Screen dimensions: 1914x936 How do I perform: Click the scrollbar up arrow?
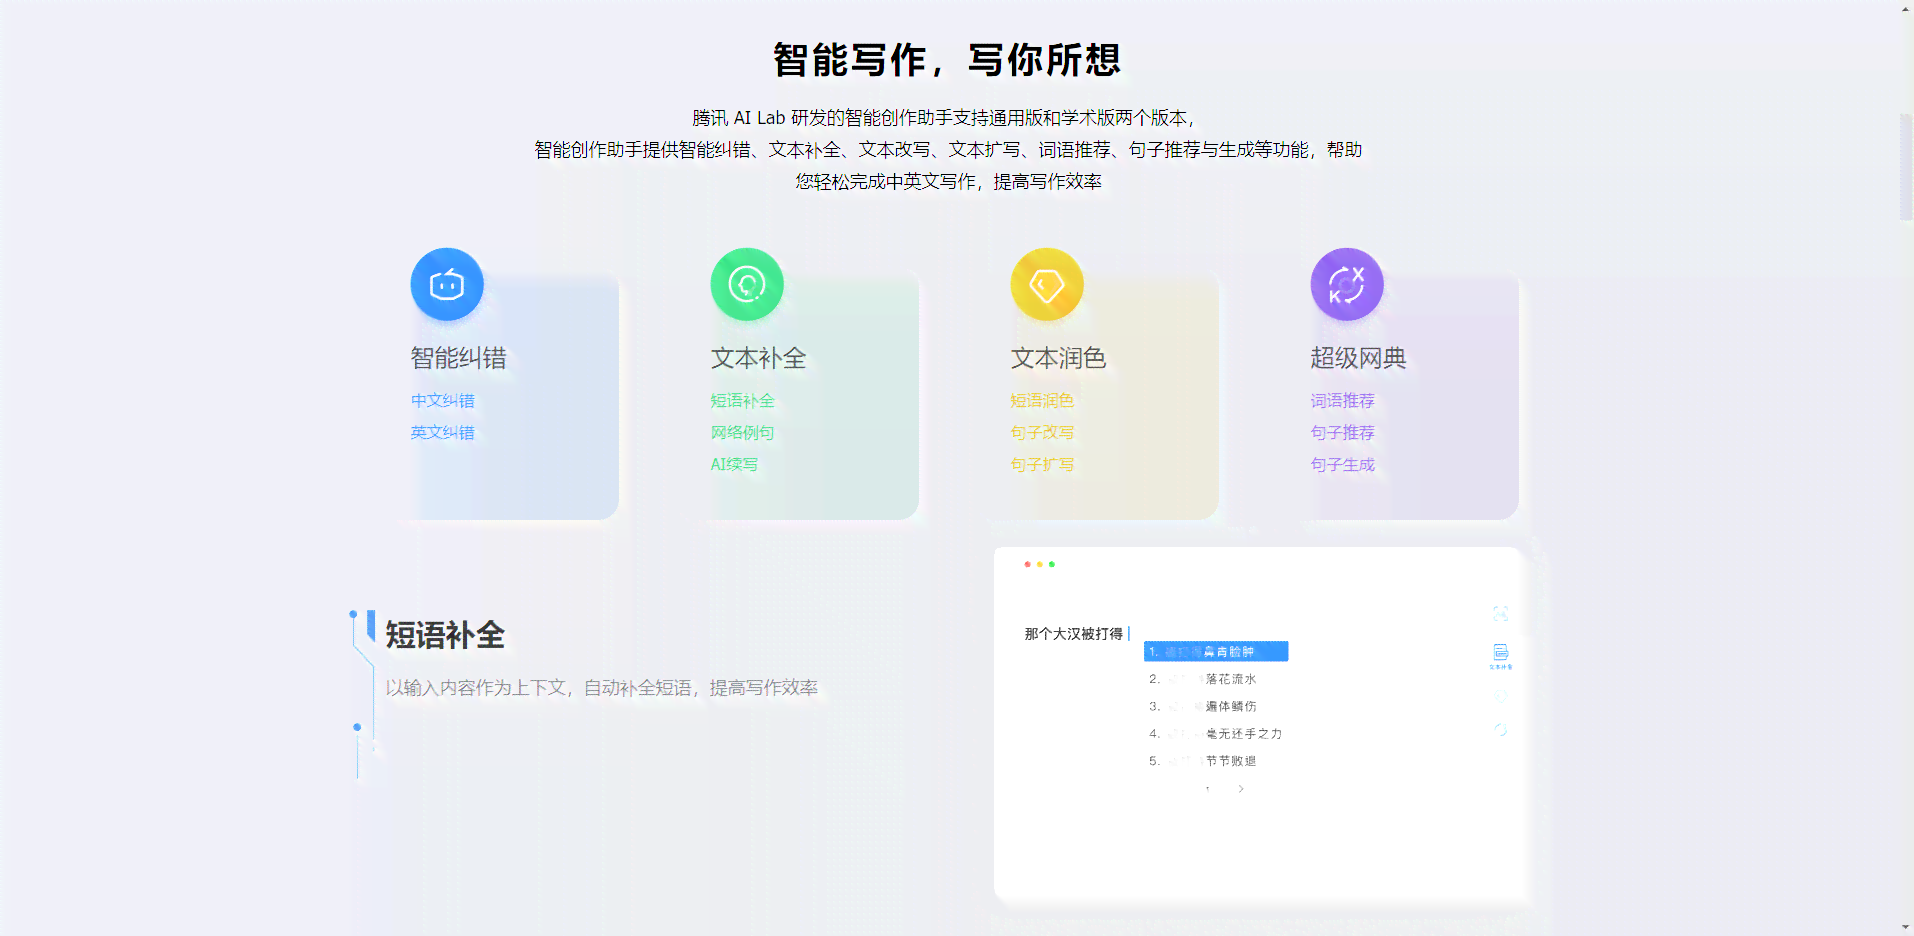[1906, 8]
